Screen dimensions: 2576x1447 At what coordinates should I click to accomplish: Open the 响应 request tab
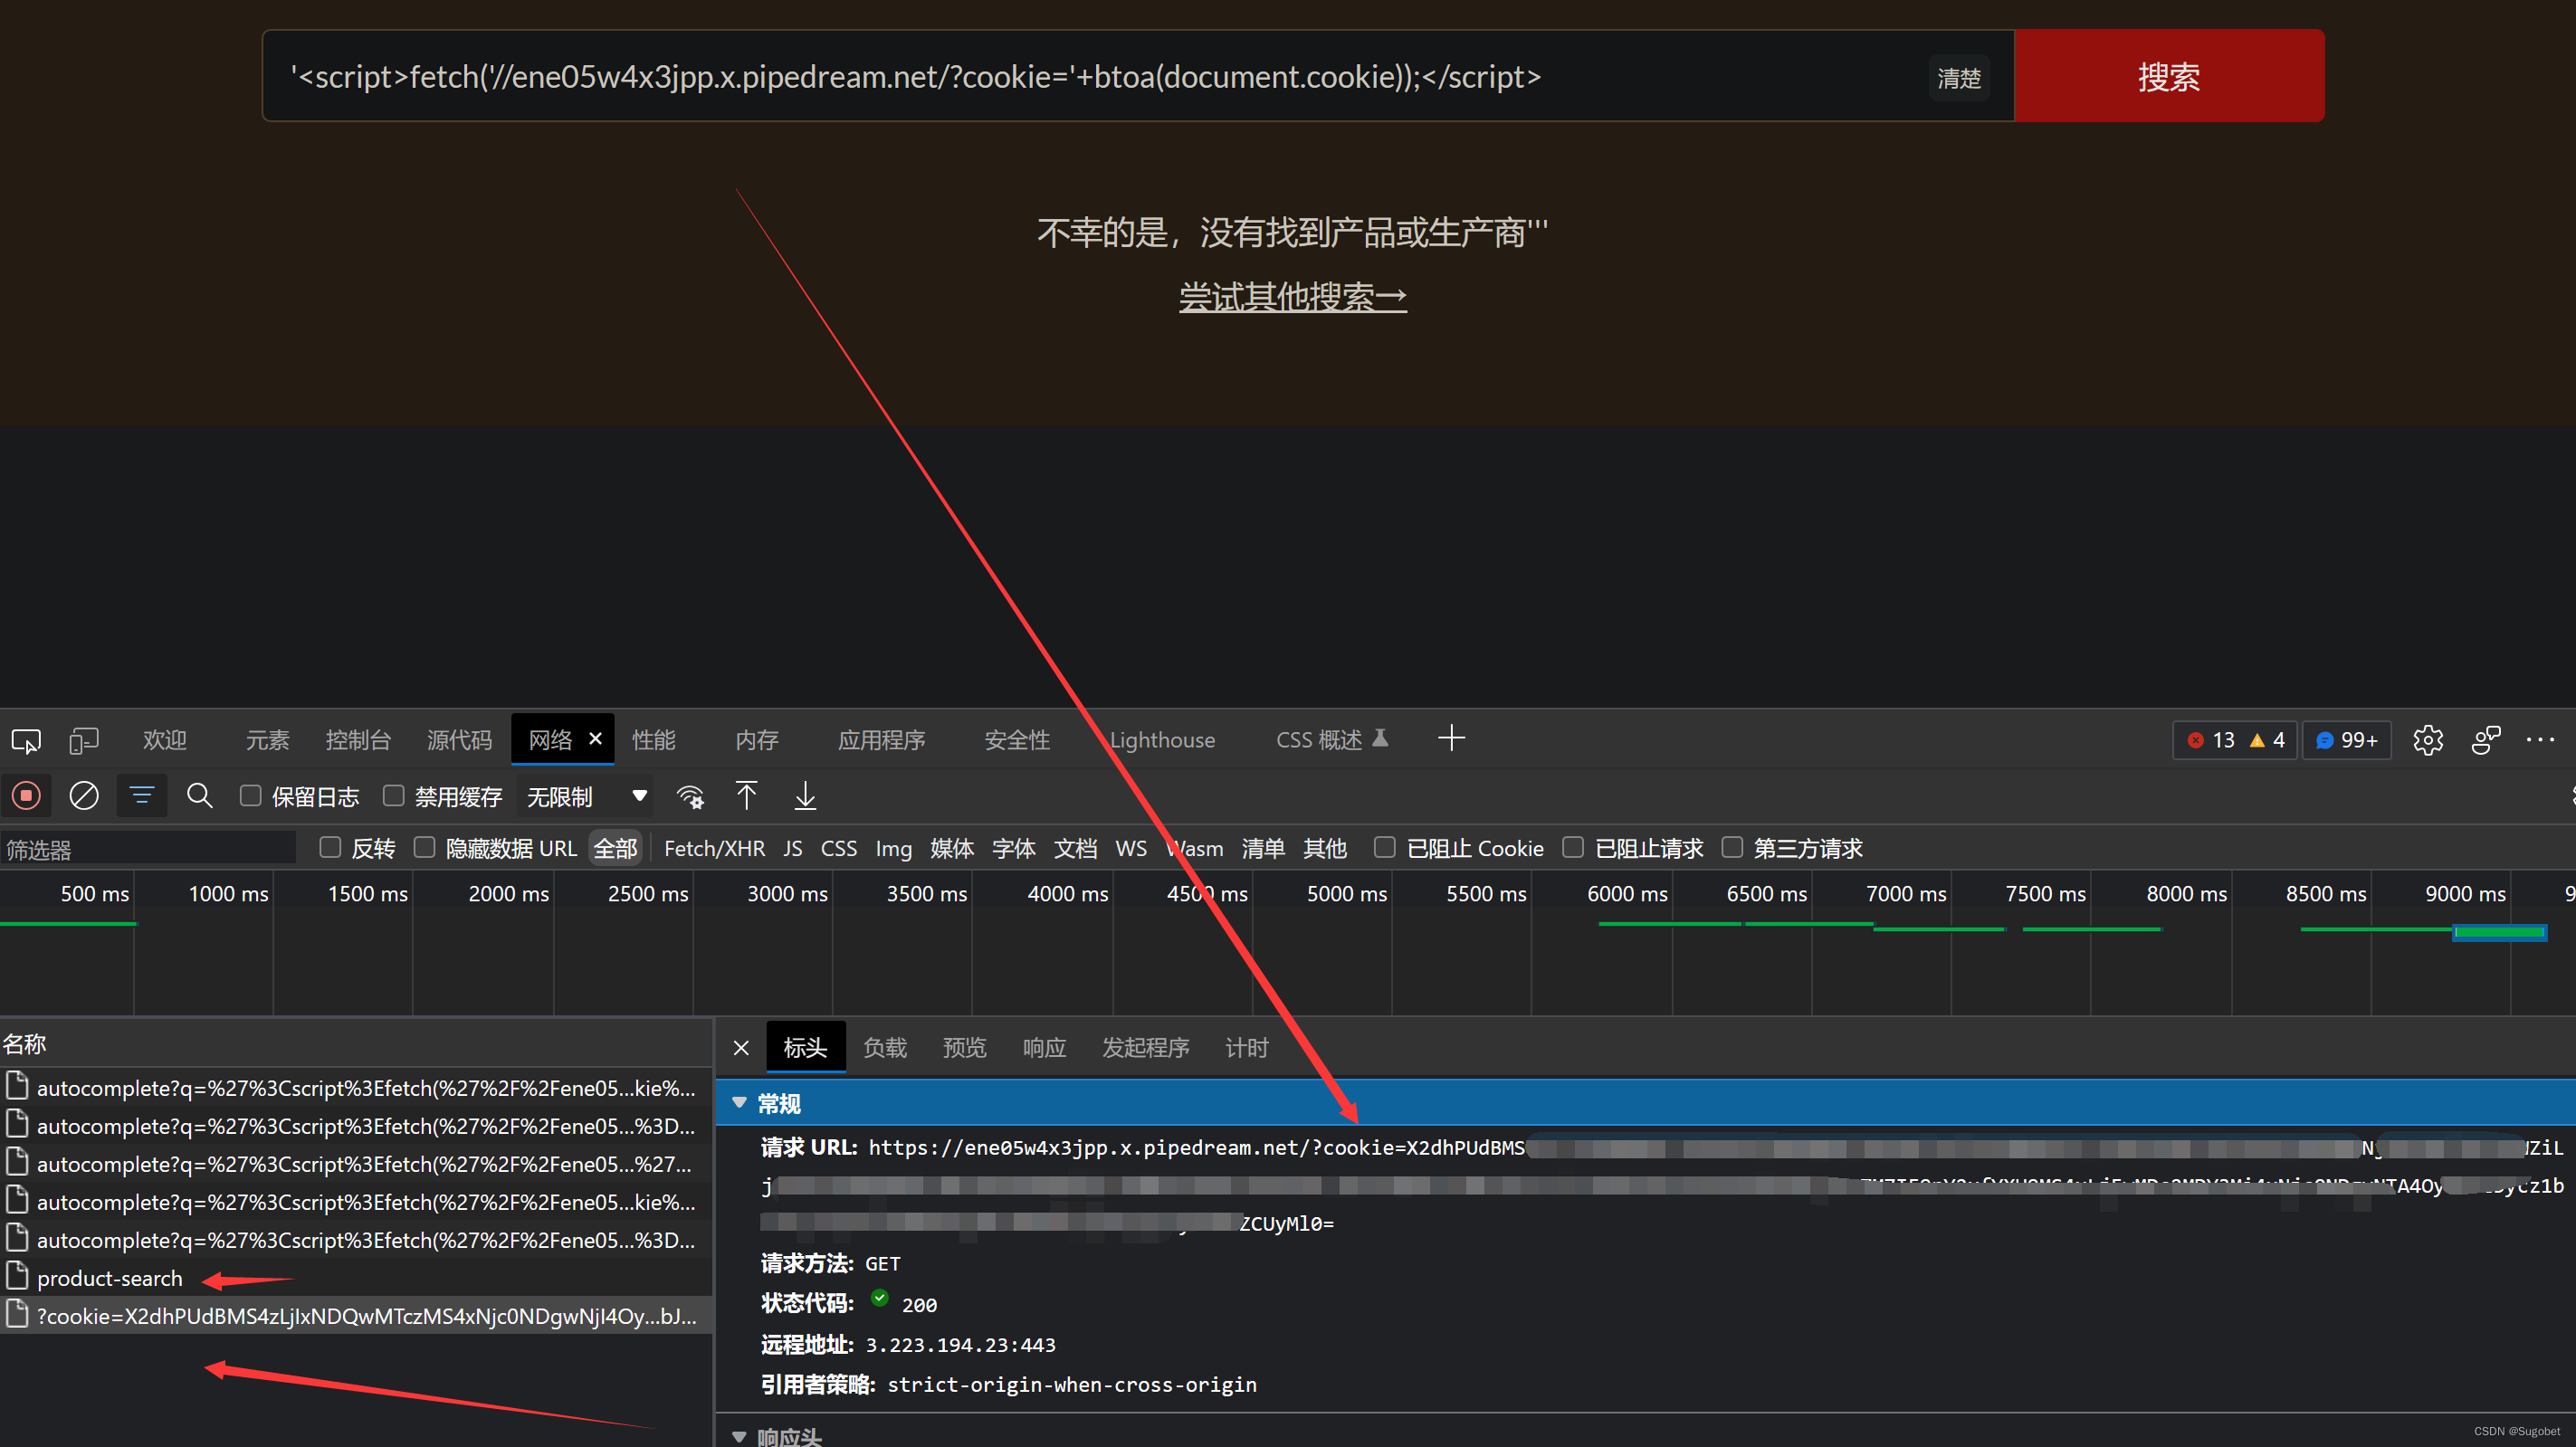point(1044,1047)
